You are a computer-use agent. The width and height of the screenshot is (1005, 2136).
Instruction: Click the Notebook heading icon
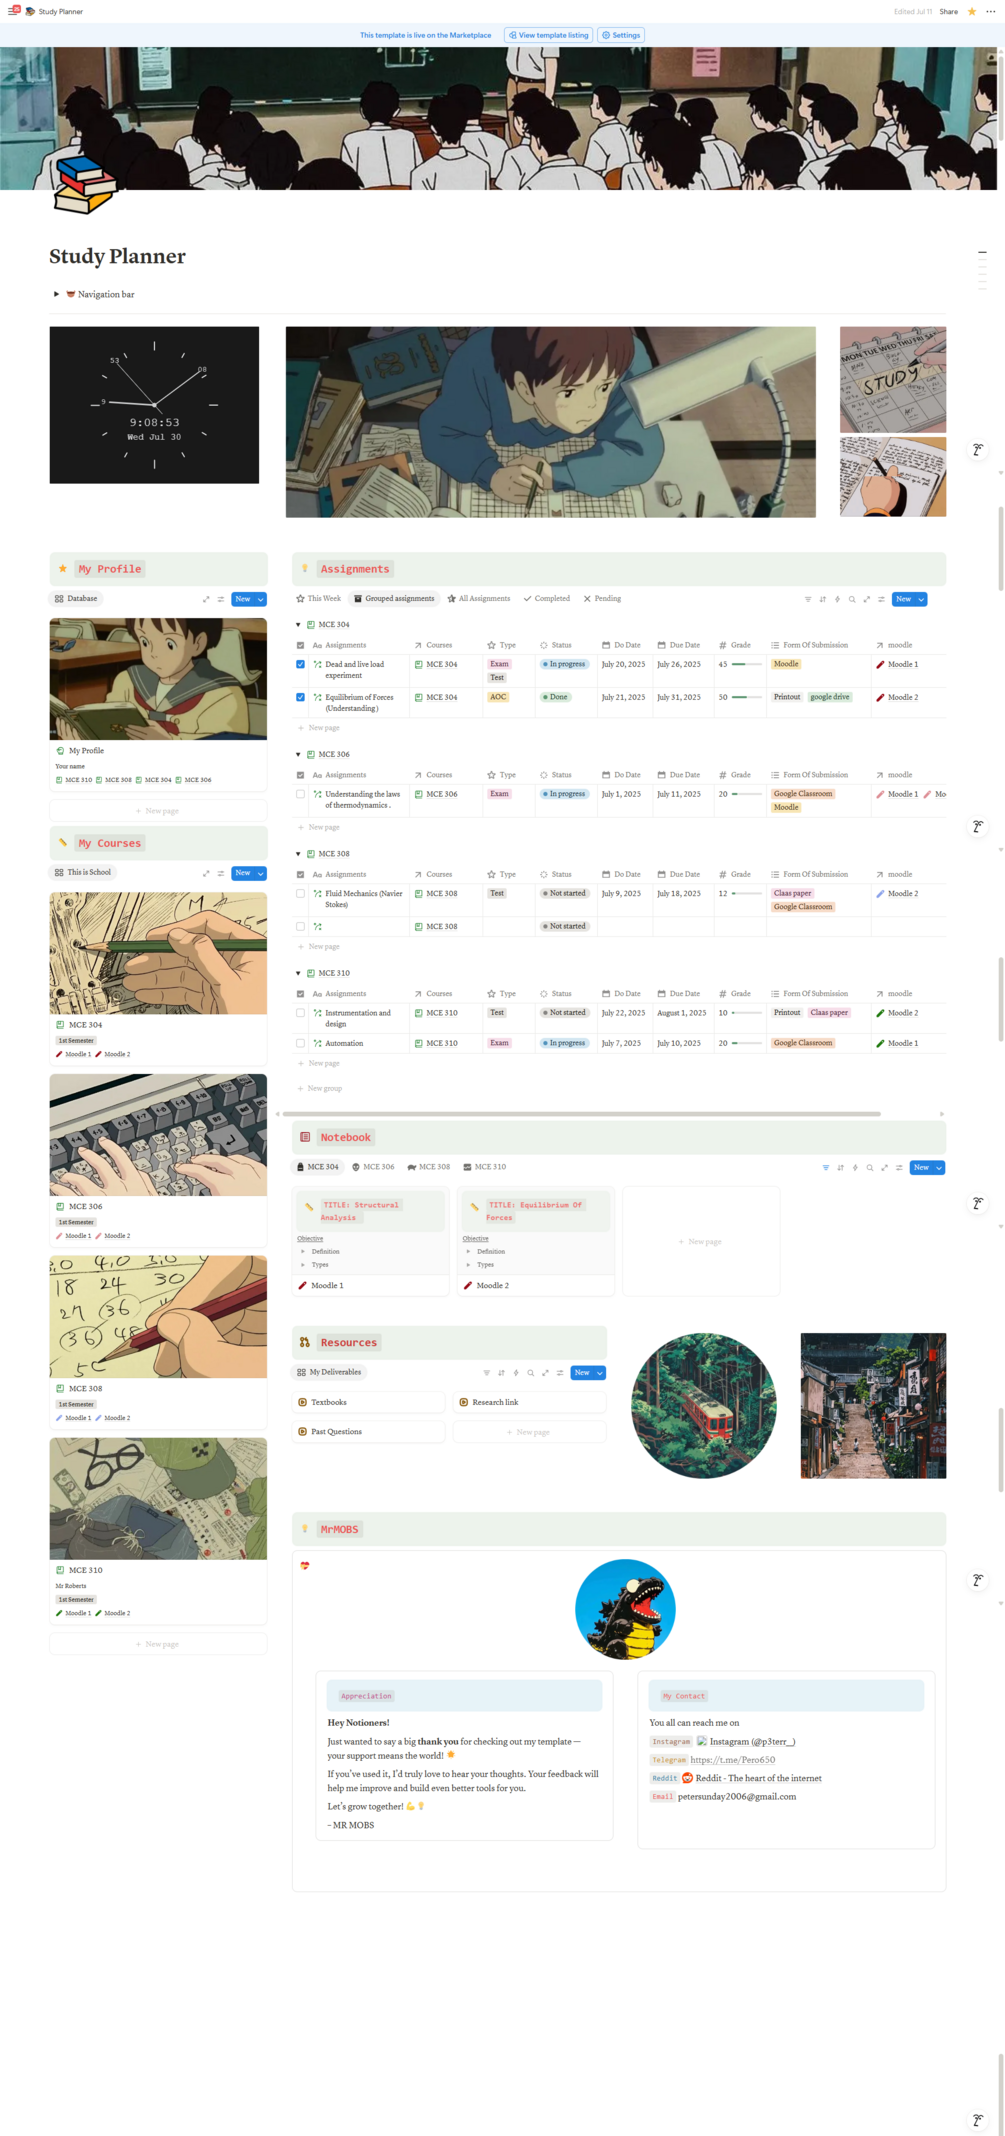[x=305, y=1137]
